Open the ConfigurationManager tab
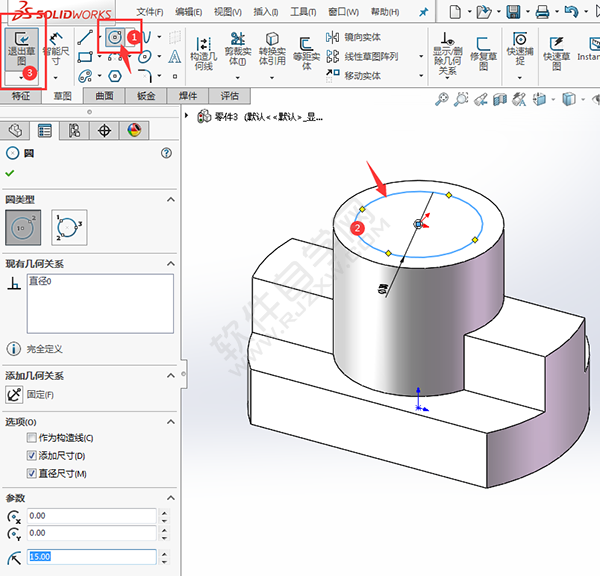The image size is (600, 576). 74,131
